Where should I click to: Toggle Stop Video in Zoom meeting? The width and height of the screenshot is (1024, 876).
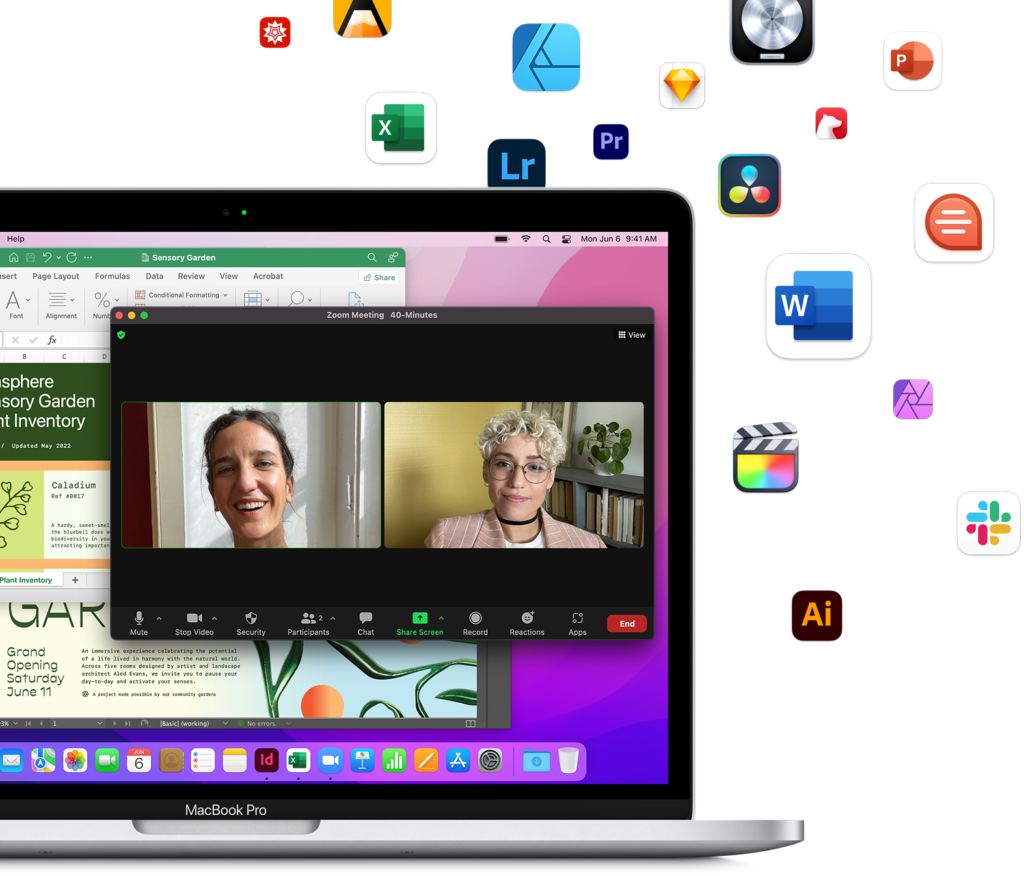click(194, 623)
